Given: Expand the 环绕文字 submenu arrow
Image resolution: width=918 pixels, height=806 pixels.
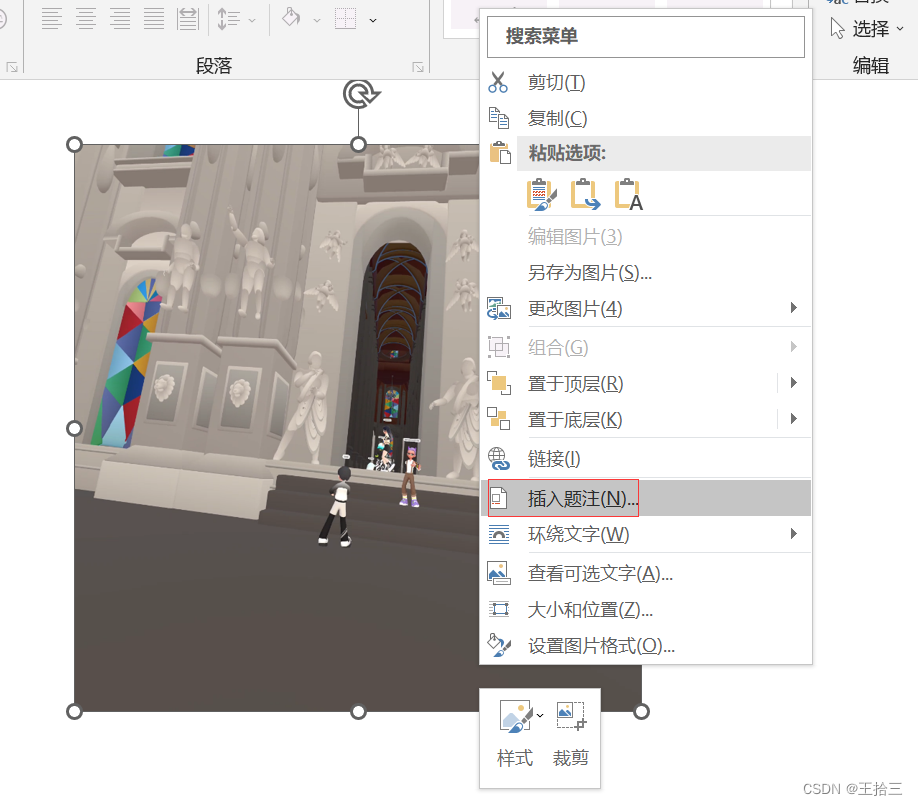Looking at the screenshot, I should pyautogui.click(x=793, y=533).
